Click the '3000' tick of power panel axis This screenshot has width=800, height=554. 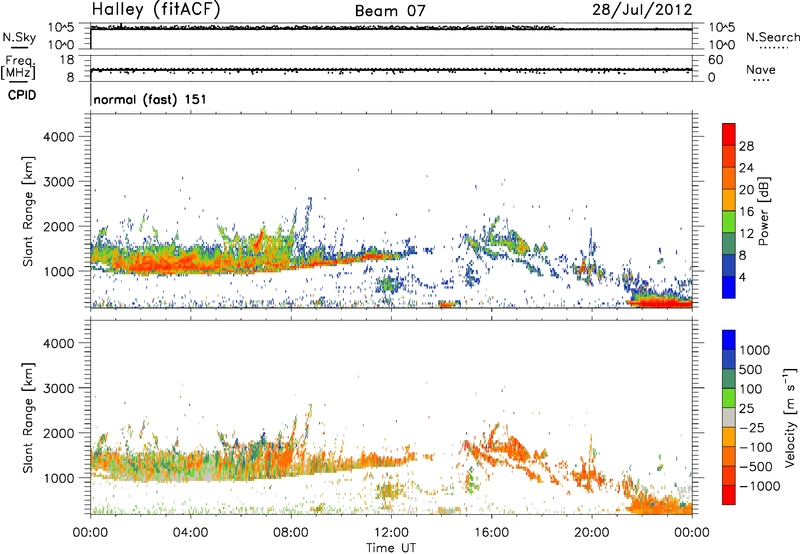pyautogui.click(x=59, y=182)
